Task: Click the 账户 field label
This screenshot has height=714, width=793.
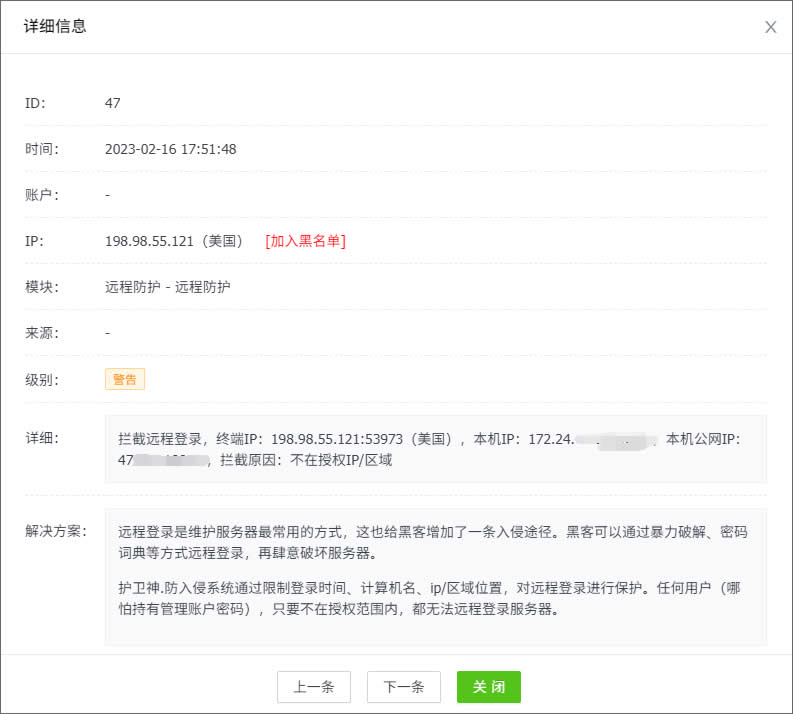Action: pyautogui.click(x=42, y=195)
